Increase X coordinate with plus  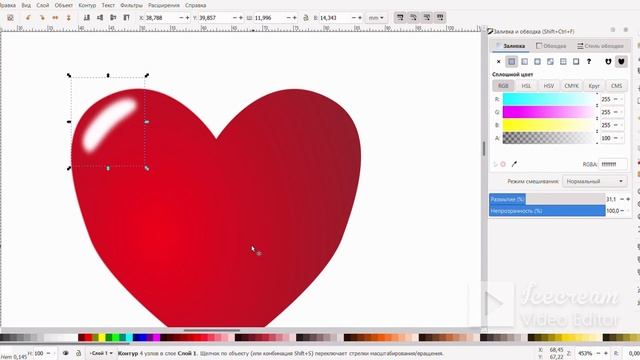click(x=187, y=18)
